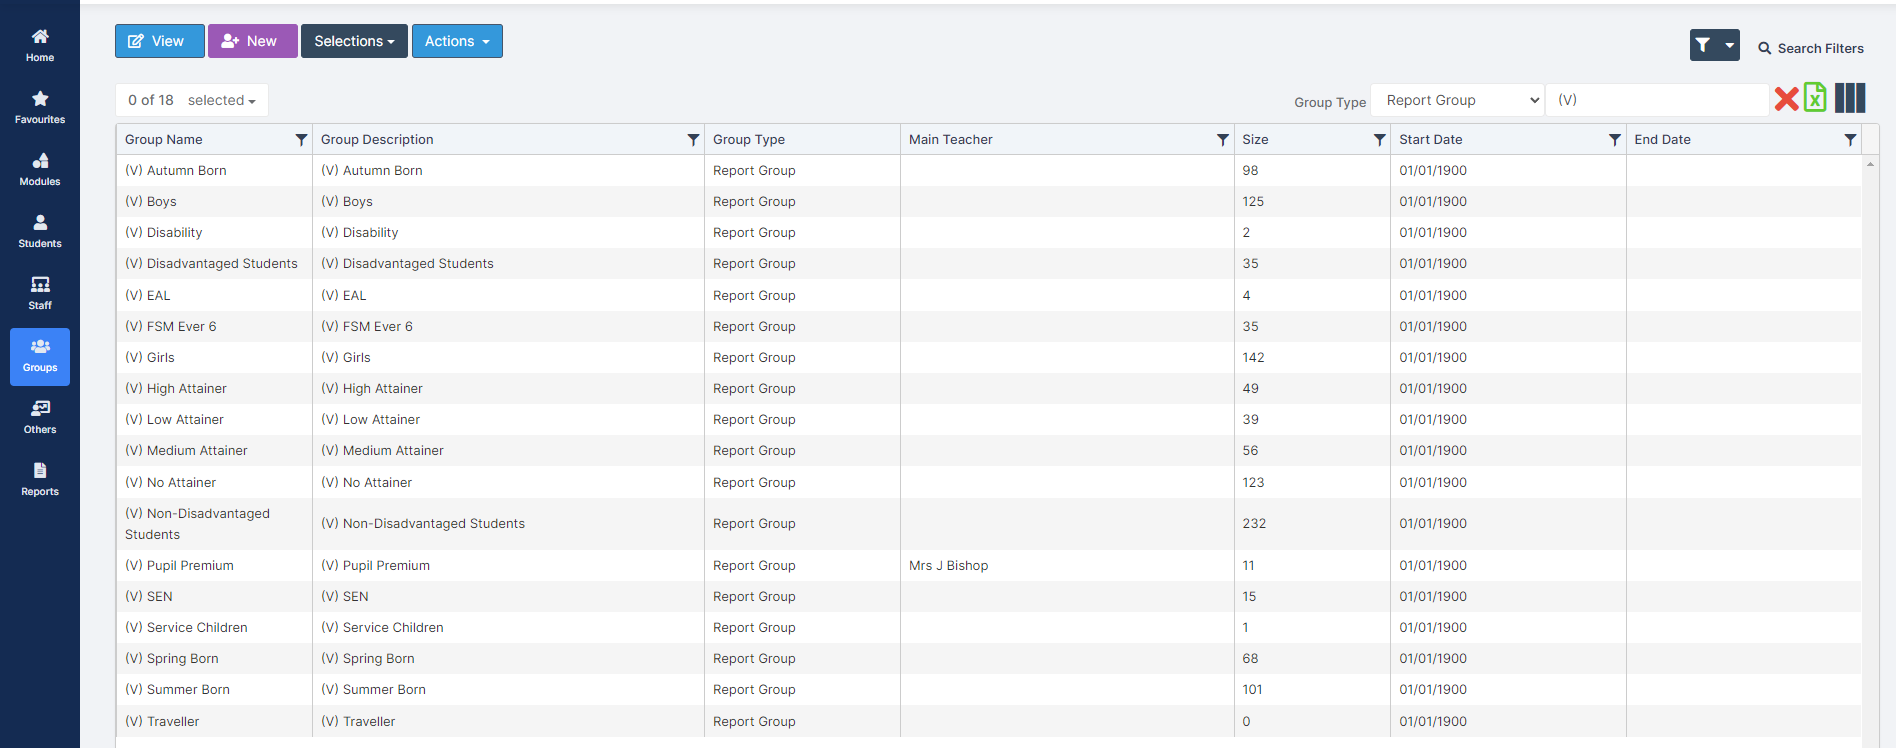Expand the Selections dropdown
This screenshot has width=1896, height=748.
click(354, 41)
